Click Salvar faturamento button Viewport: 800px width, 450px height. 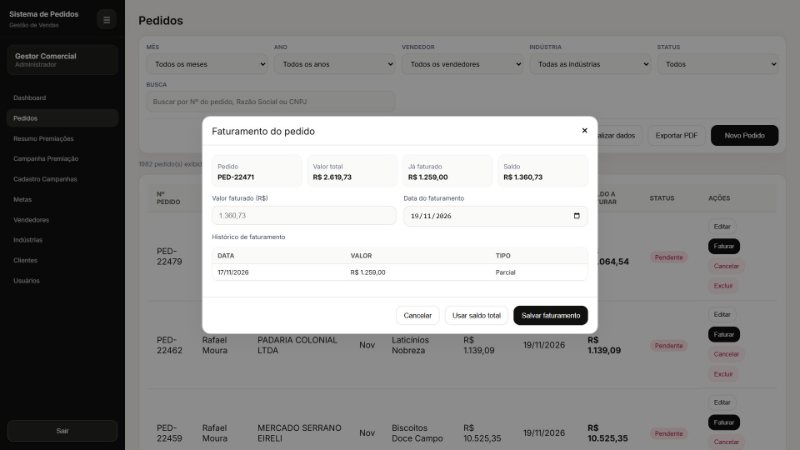click(551, 315)
